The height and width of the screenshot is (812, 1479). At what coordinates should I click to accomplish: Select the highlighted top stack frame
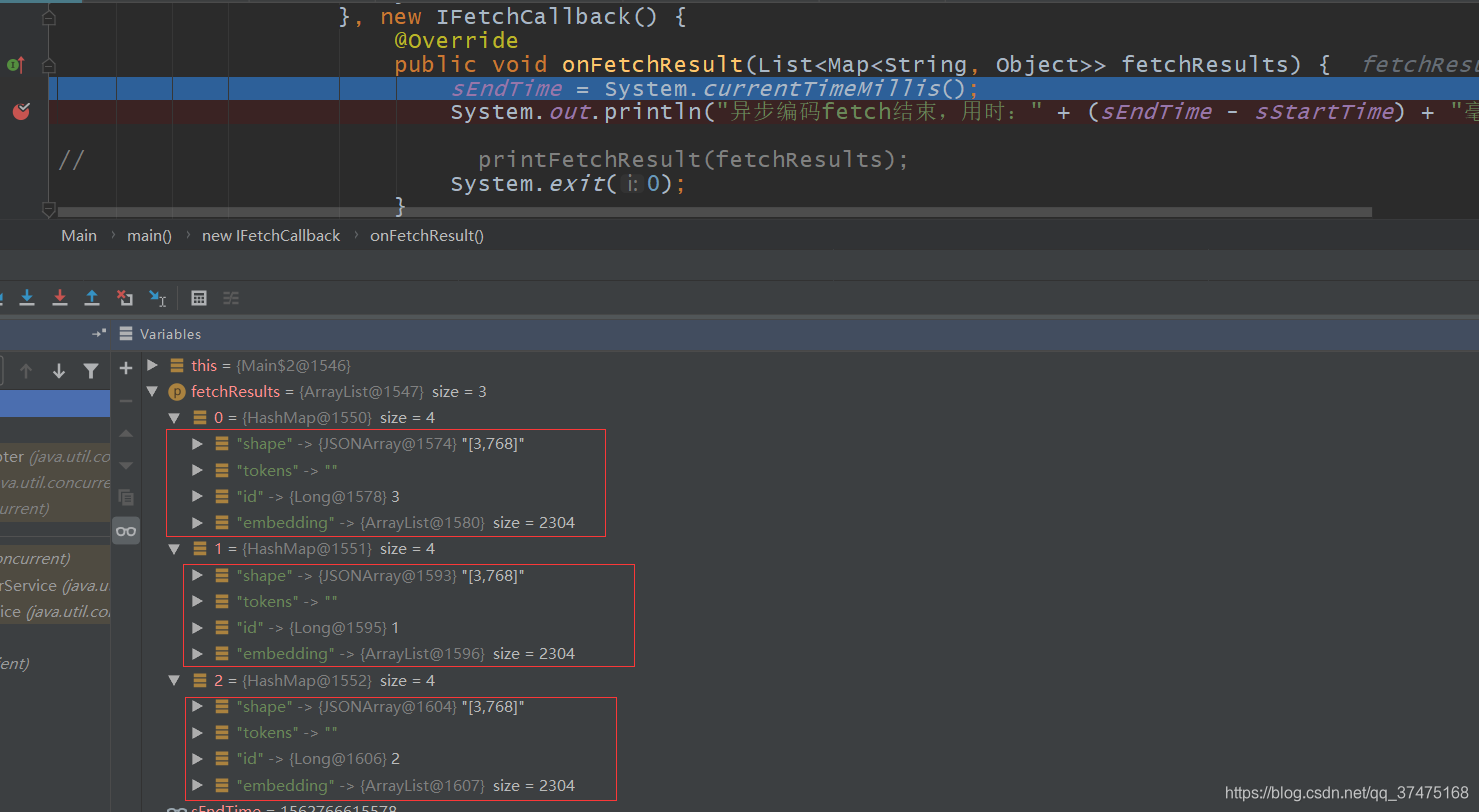(x=55, y=404)
